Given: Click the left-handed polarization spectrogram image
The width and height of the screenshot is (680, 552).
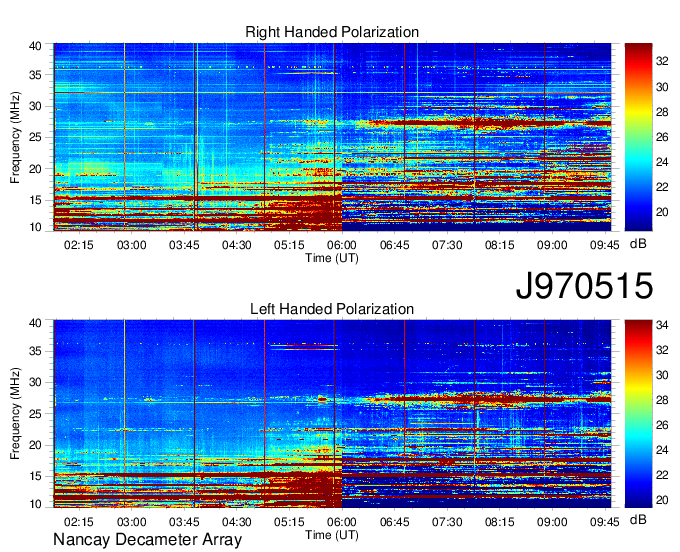Looking at the screenshot, I should (332, 414).
